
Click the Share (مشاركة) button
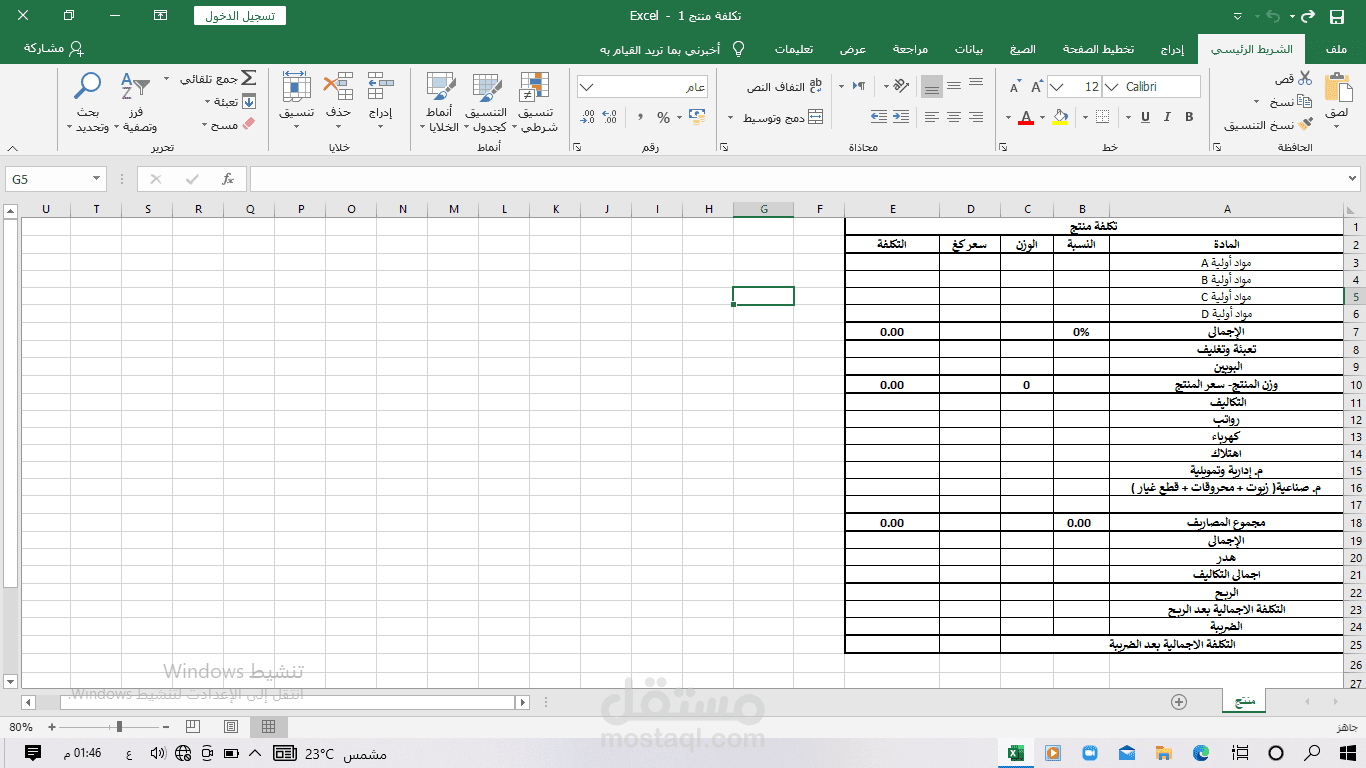[x=54, y=48]
